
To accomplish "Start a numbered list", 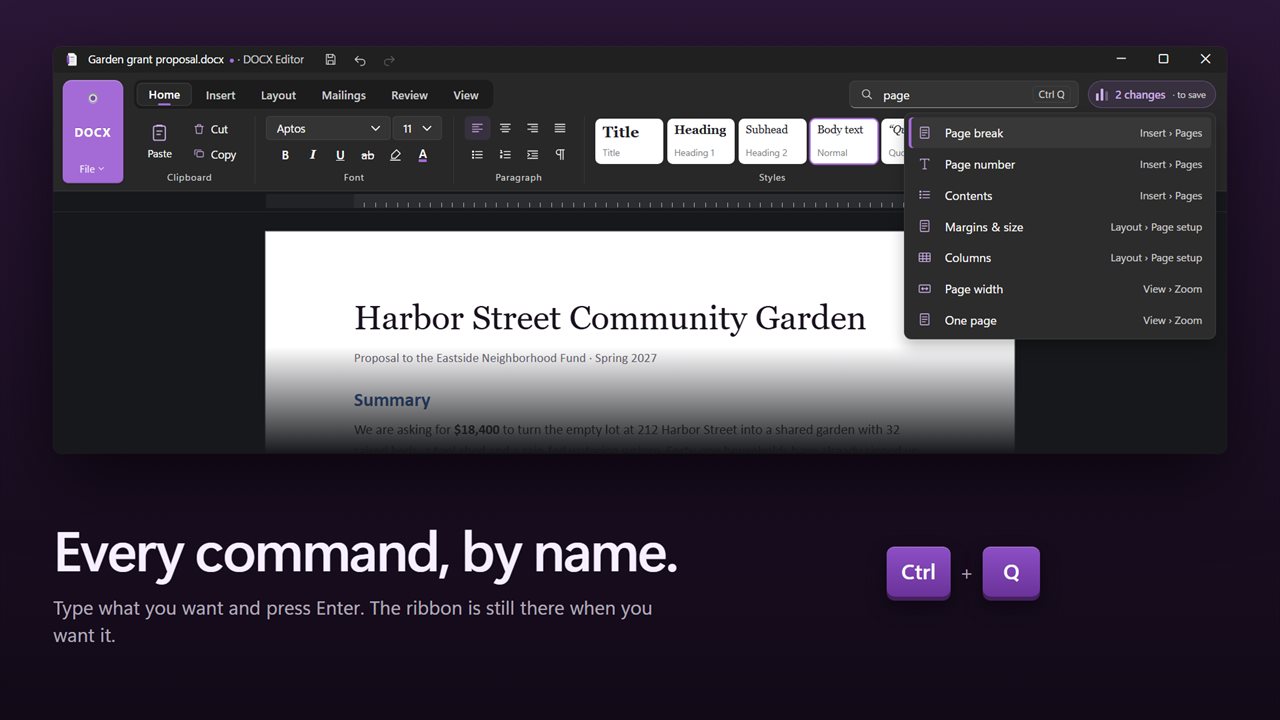I will (505, 155).
